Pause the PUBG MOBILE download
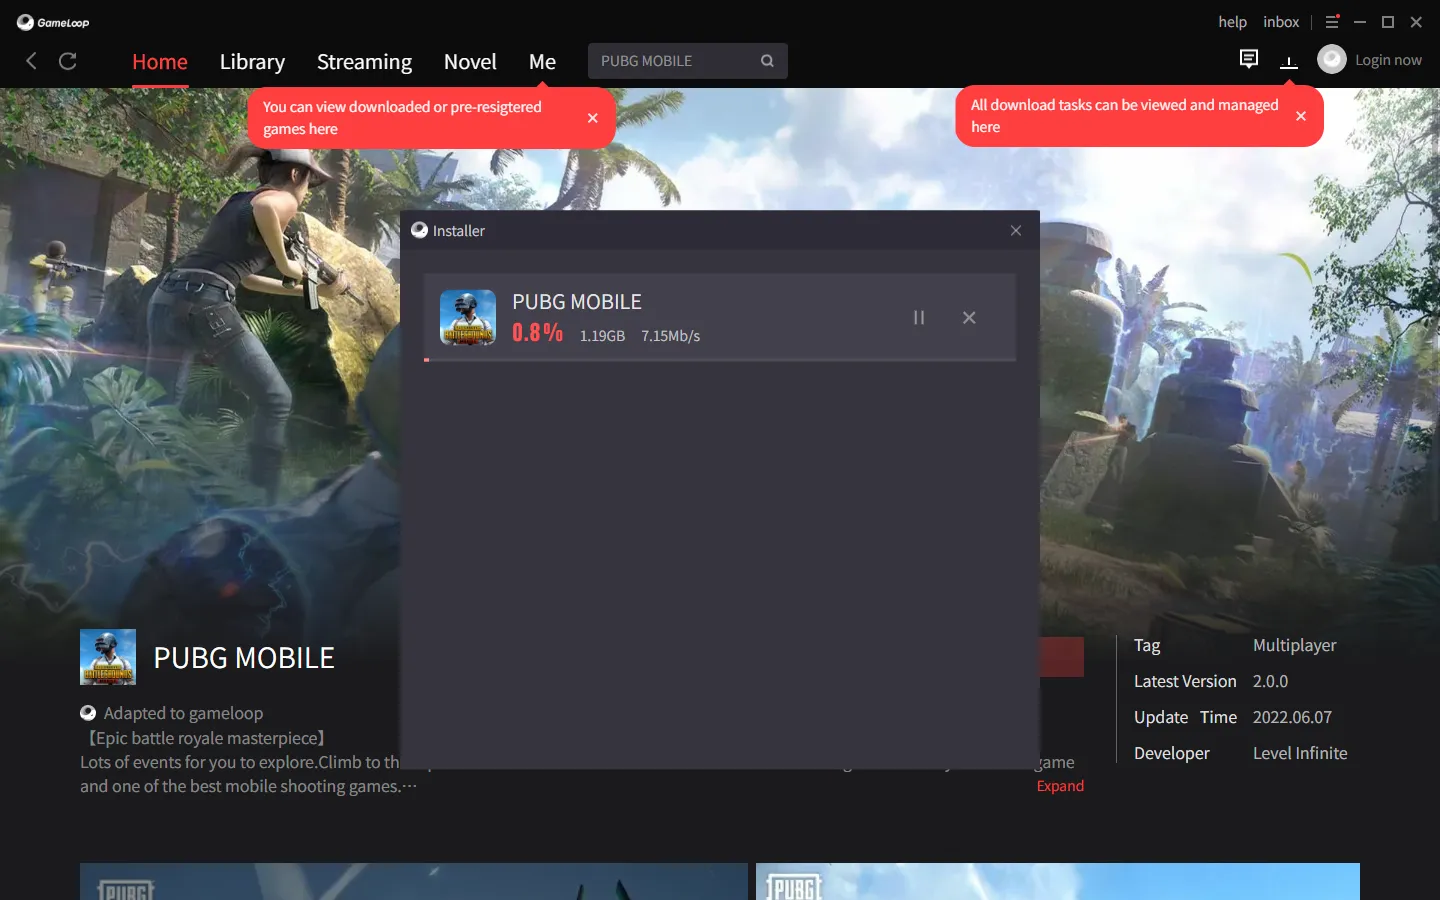 [x=919, y=318]
